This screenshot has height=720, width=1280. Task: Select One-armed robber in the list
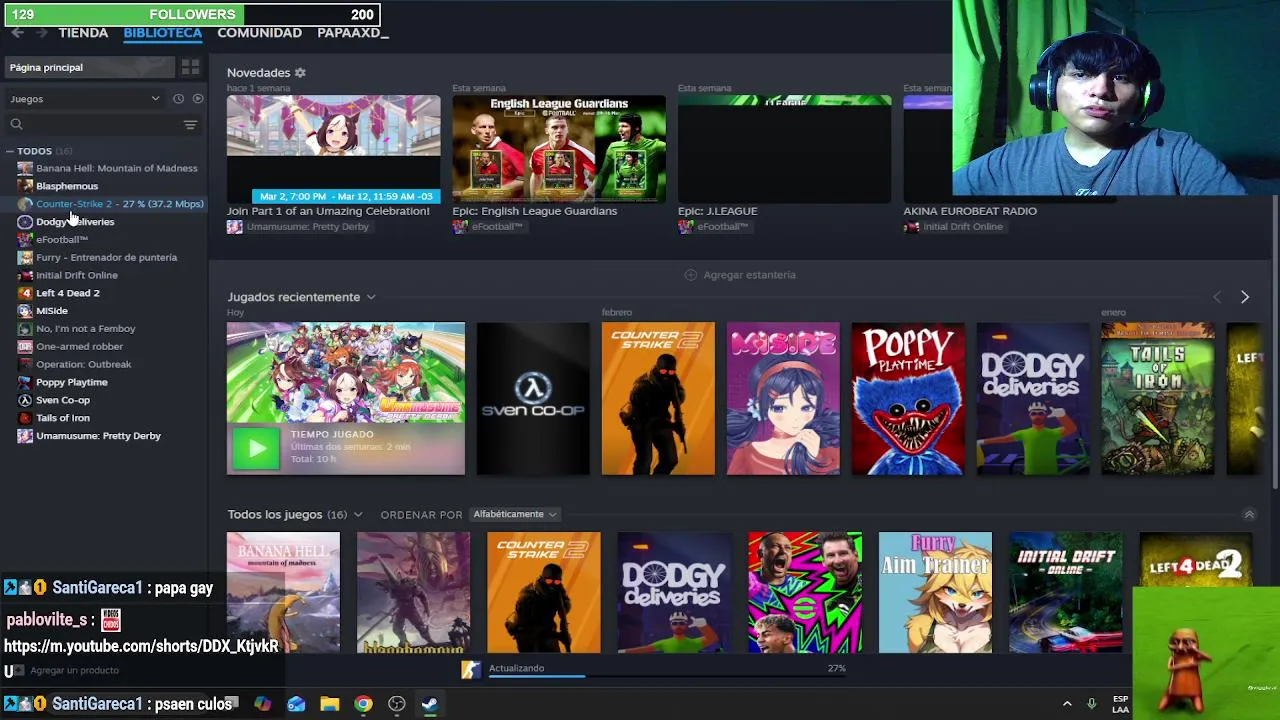click(x=80, y=347)
